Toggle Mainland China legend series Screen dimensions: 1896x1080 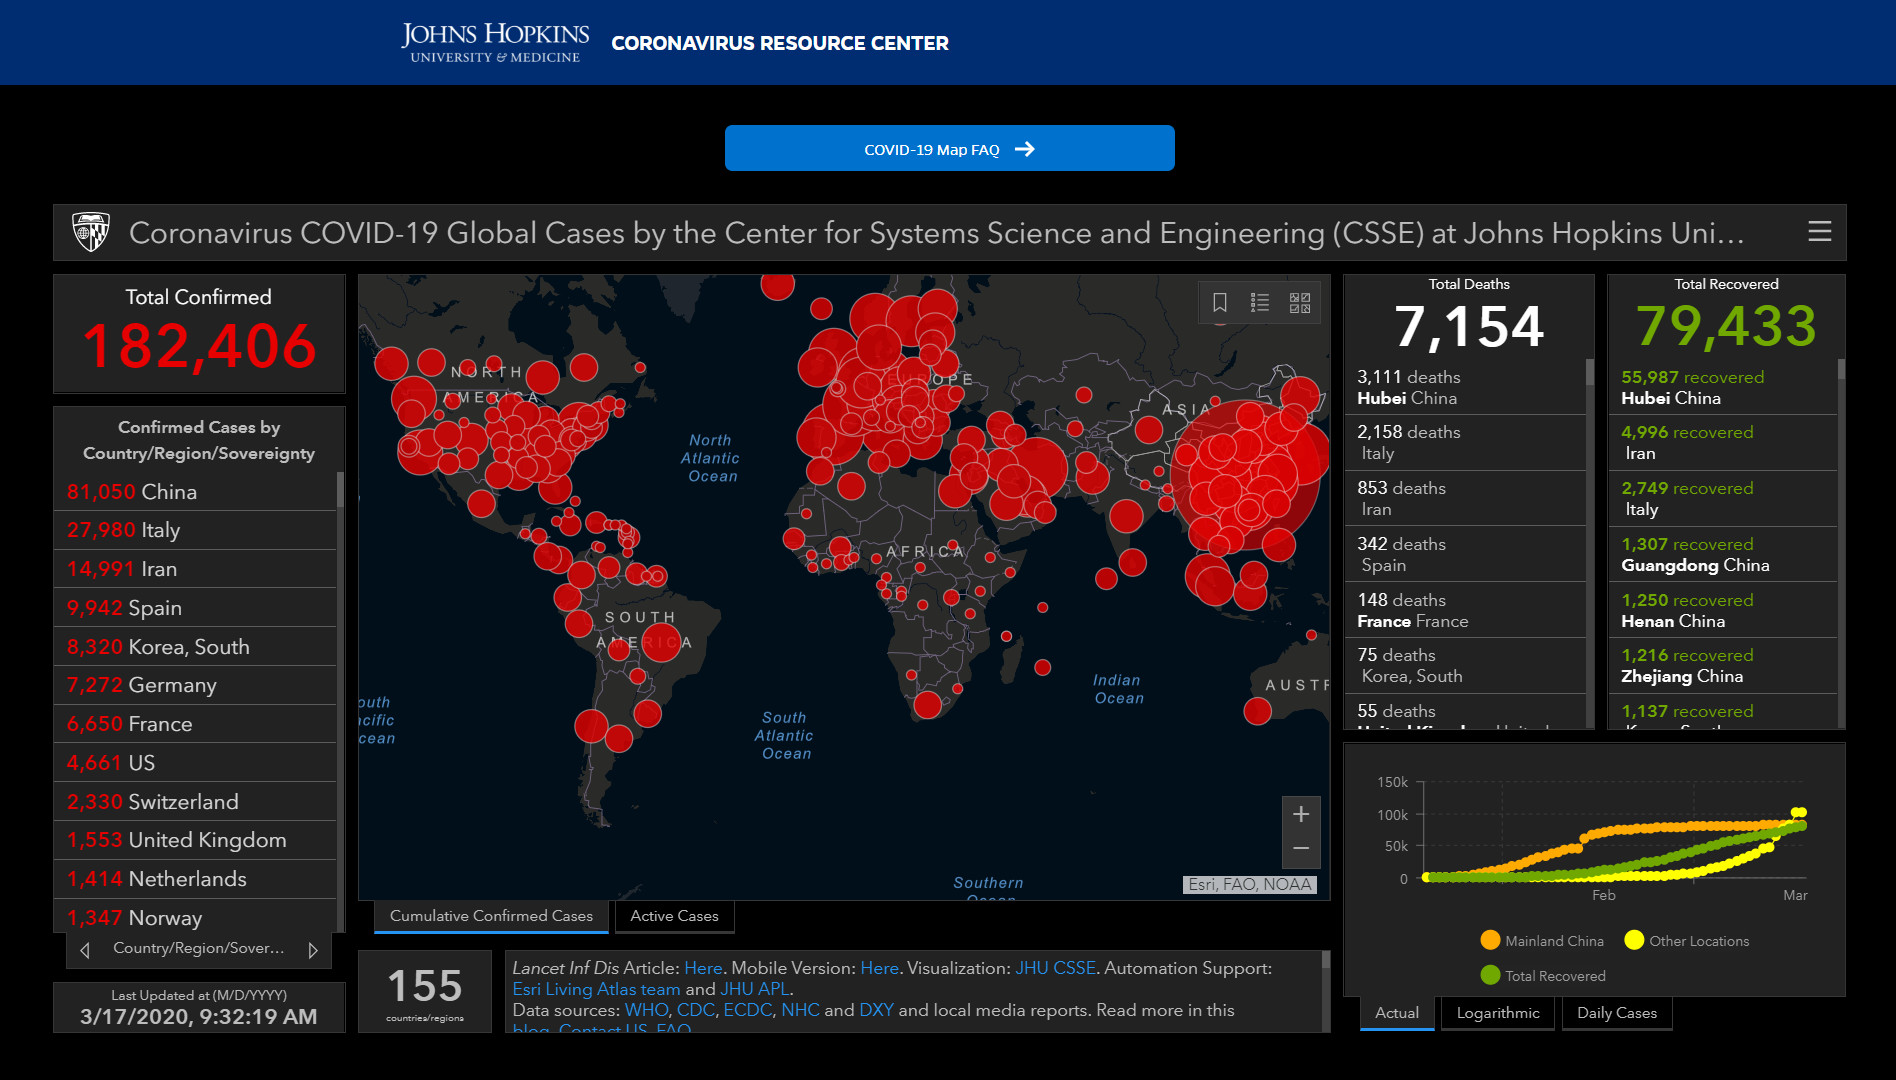(x=1542, y=940)
